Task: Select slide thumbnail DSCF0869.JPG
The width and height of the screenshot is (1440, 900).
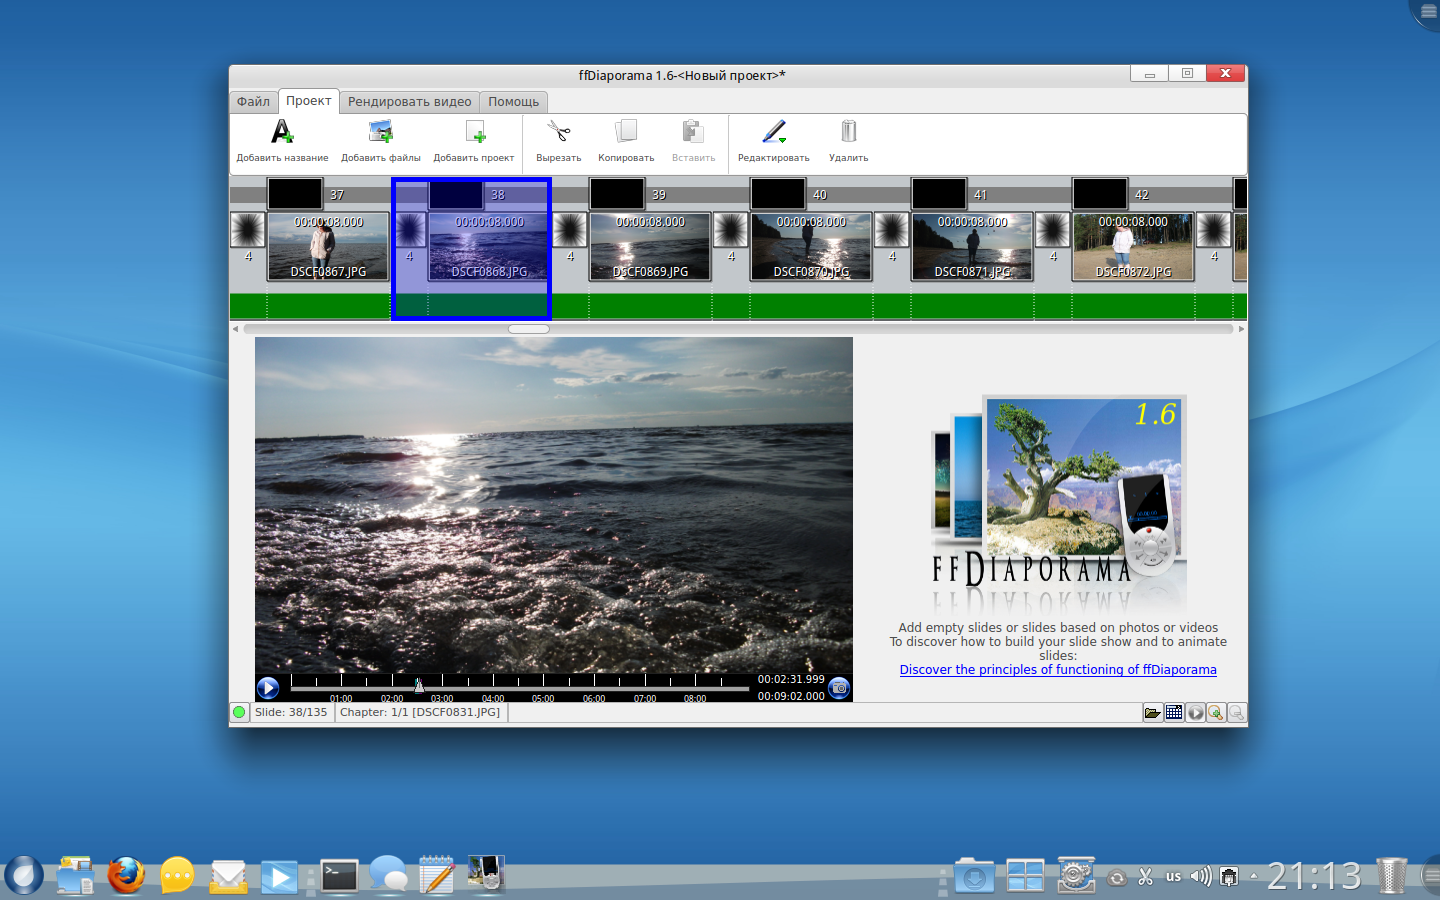Action: click(x=650, y=246)
